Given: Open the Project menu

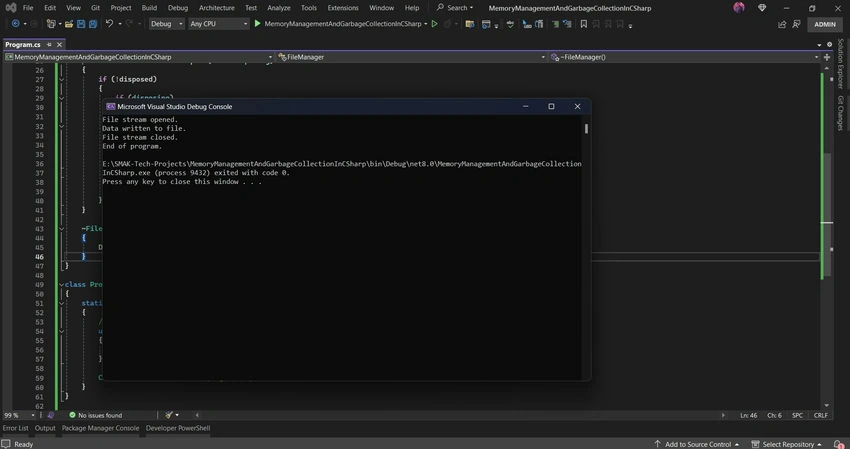Looking at the screenshot, I should (x=121, y=8).
